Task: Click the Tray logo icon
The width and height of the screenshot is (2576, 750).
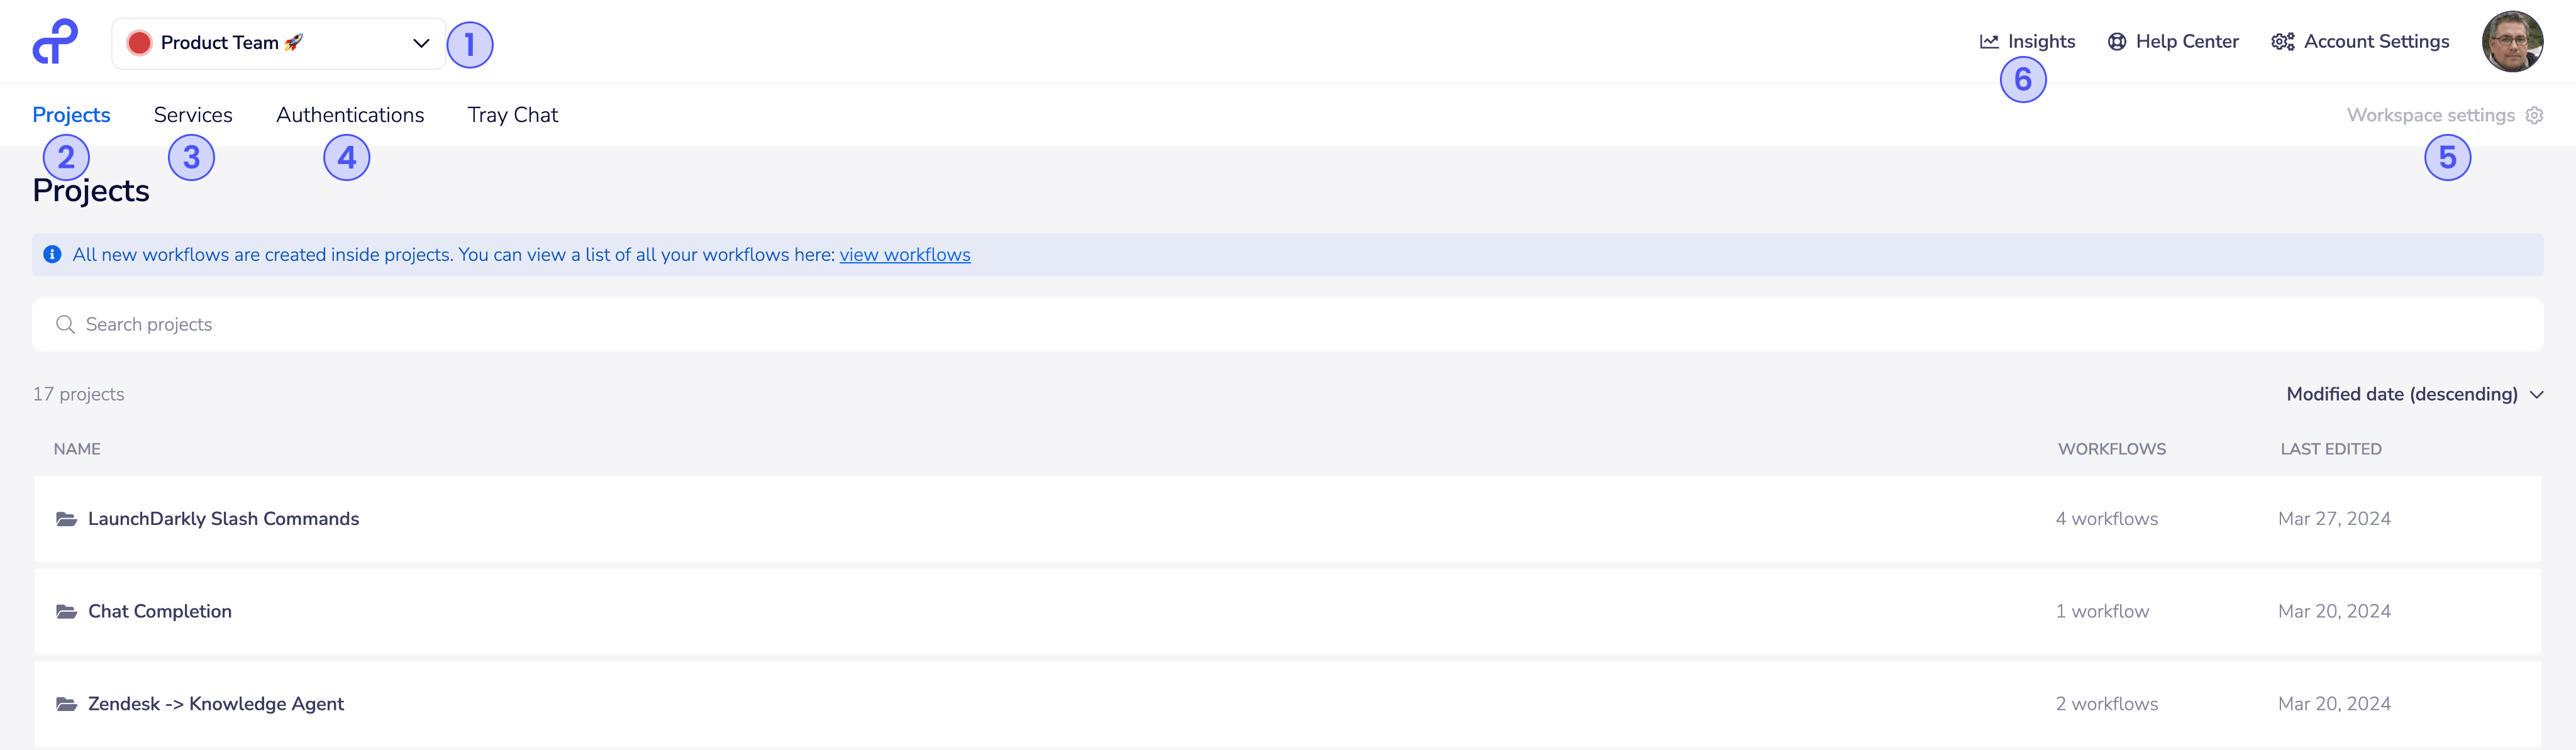Action: [55, 42]
